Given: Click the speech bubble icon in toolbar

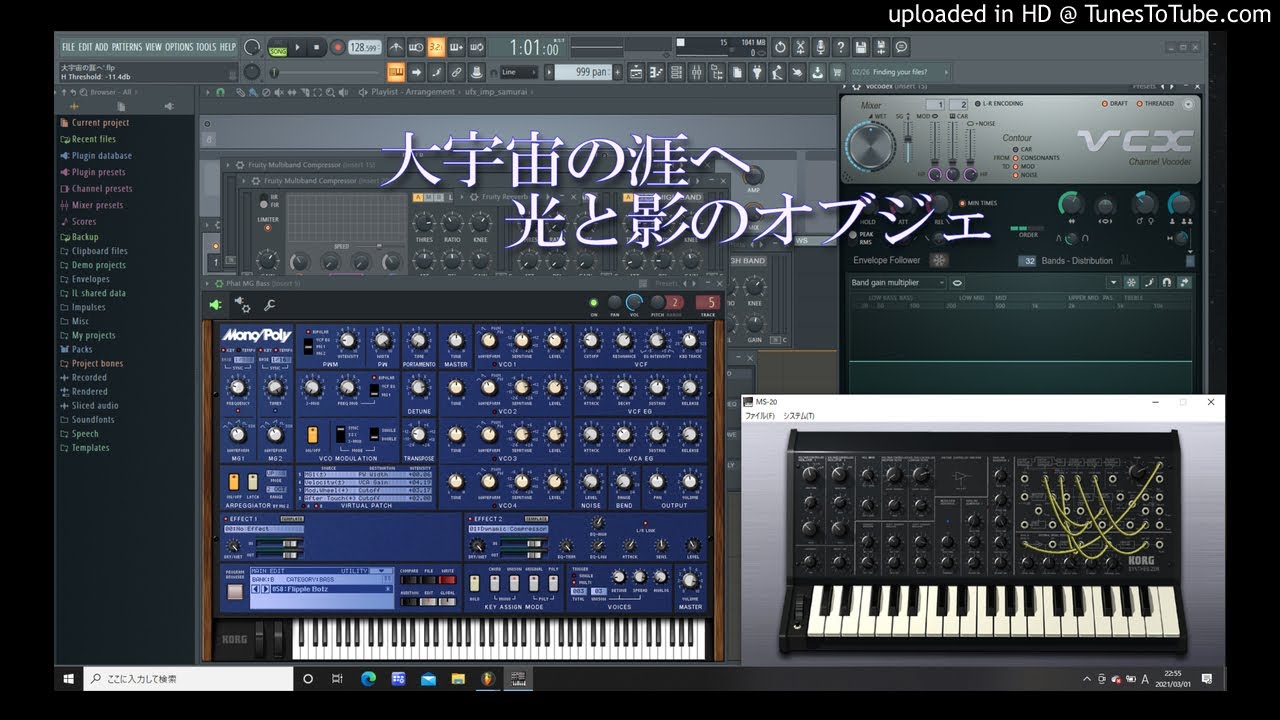Looking at the screenshot, I should (901, 47).
